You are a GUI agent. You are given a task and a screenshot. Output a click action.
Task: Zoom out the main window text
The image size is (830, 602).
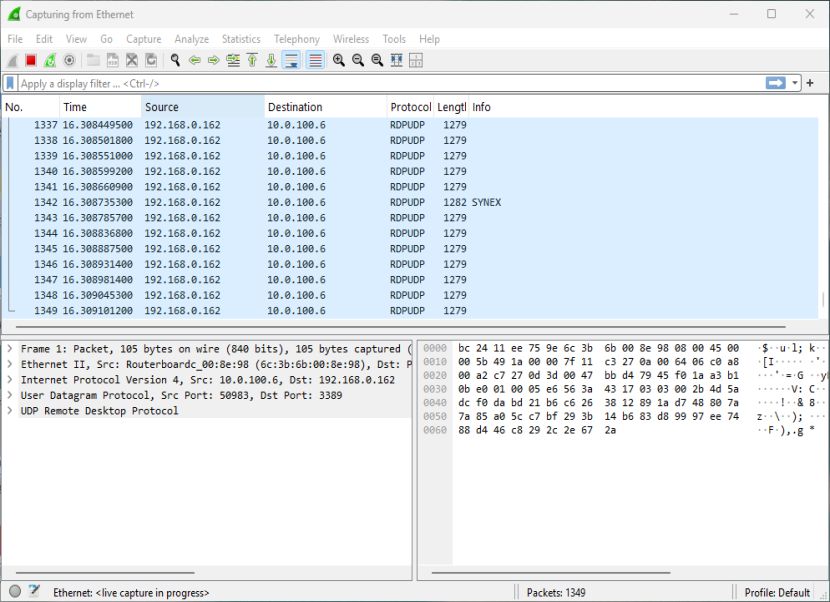[358, 60]
